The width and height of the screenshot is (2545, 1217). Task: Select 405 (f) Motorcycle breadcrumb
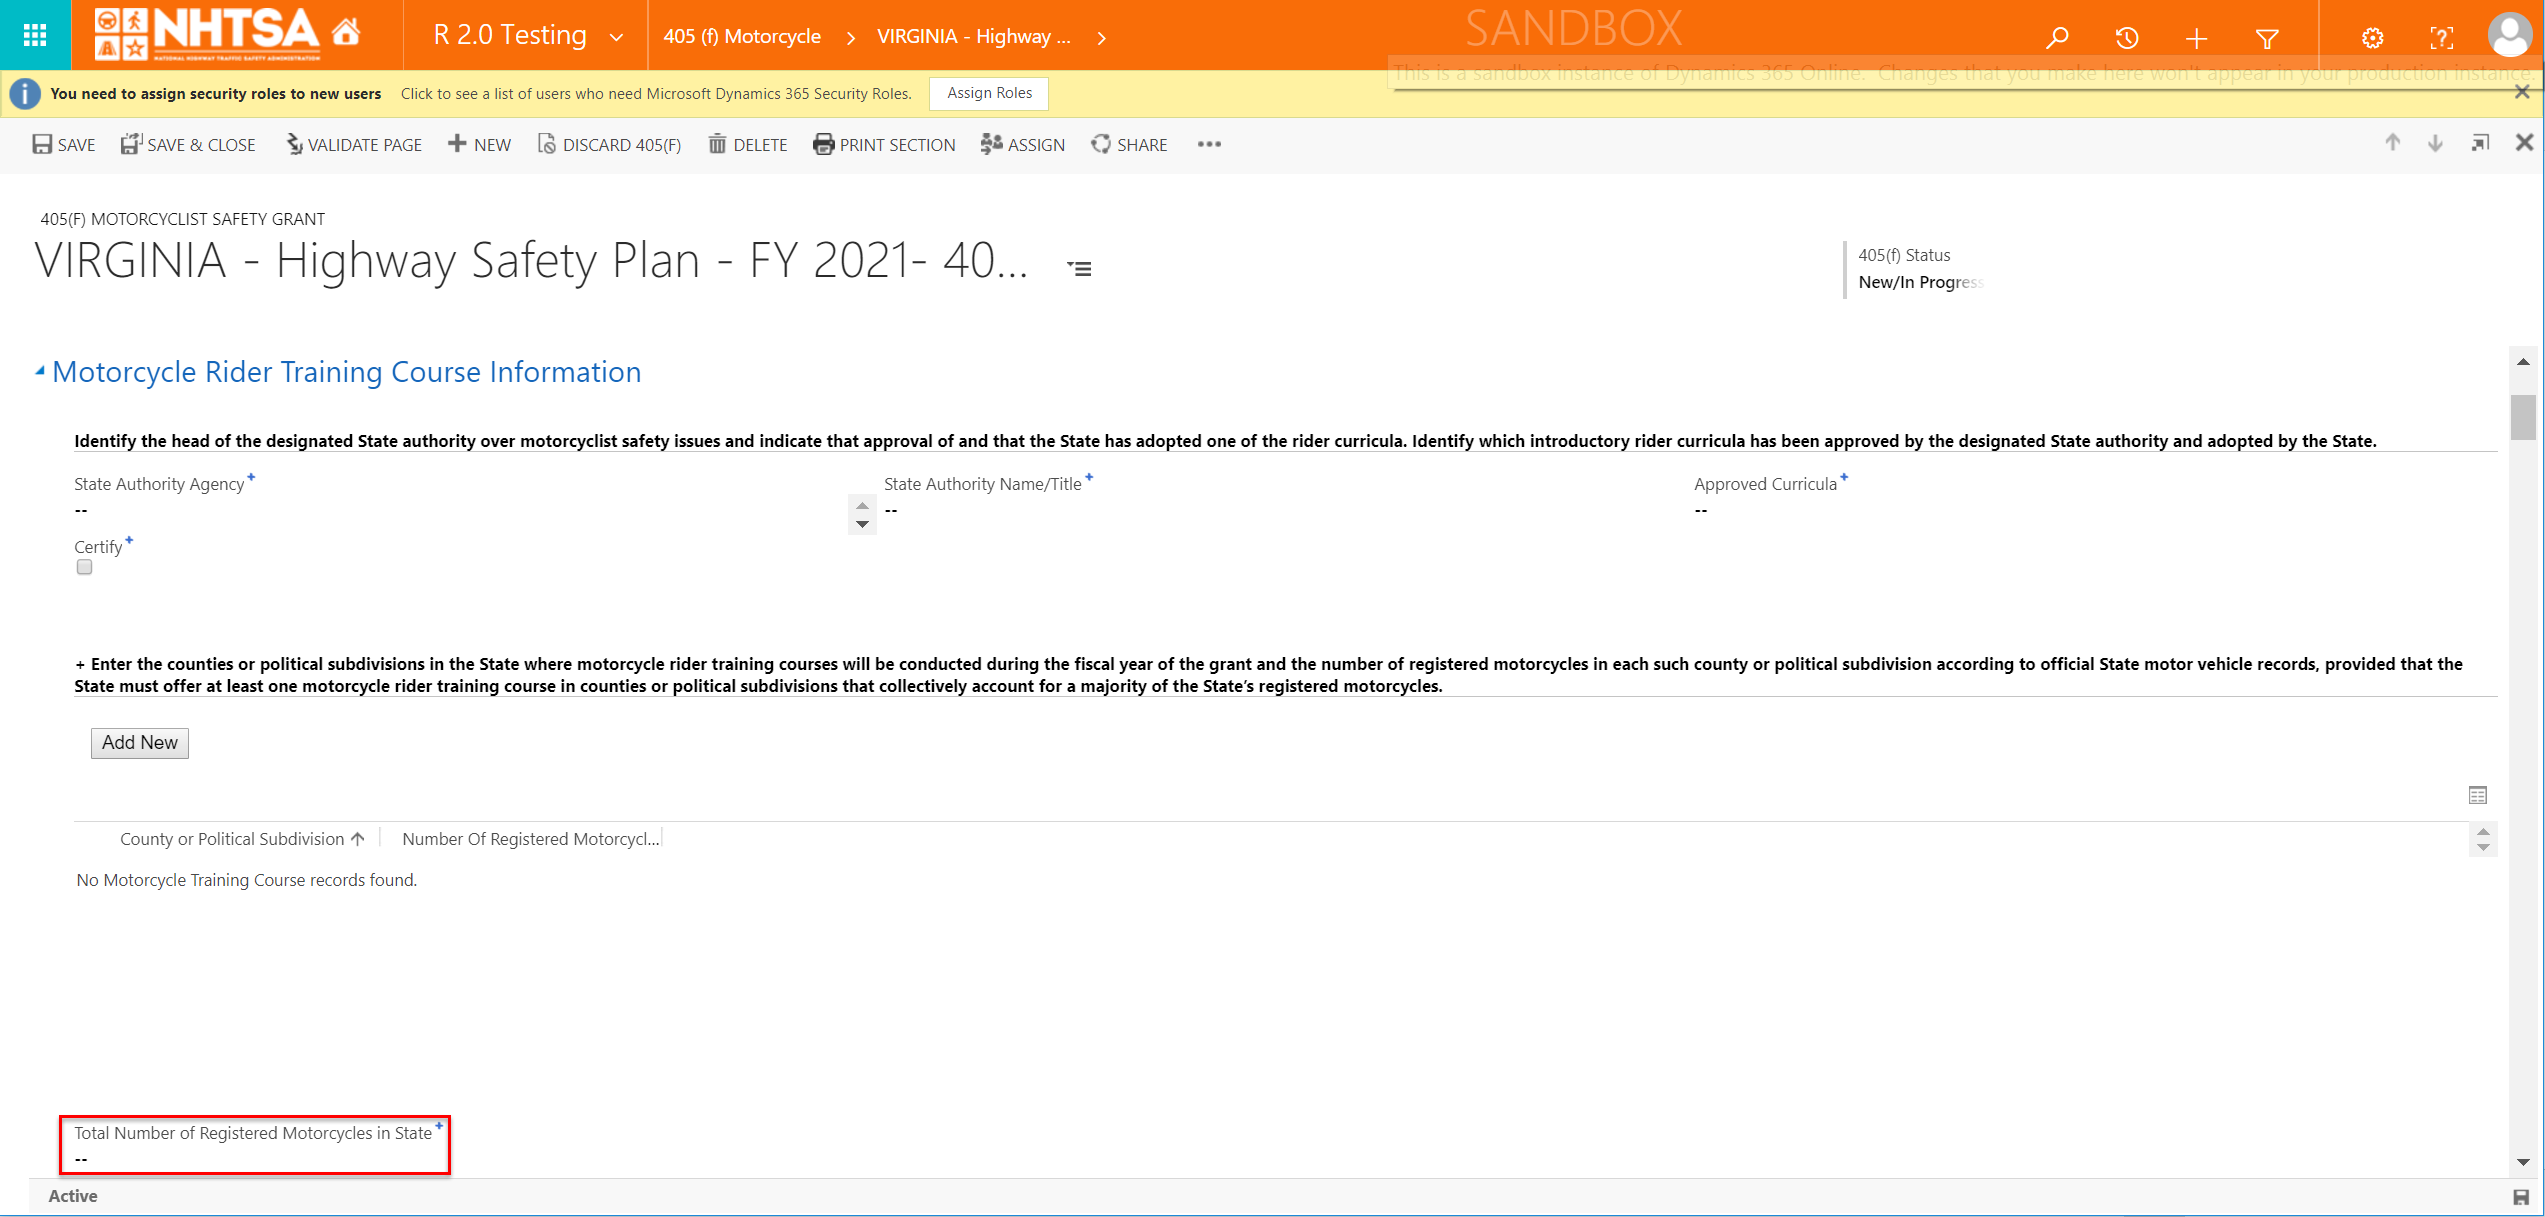tap(742, 37)
